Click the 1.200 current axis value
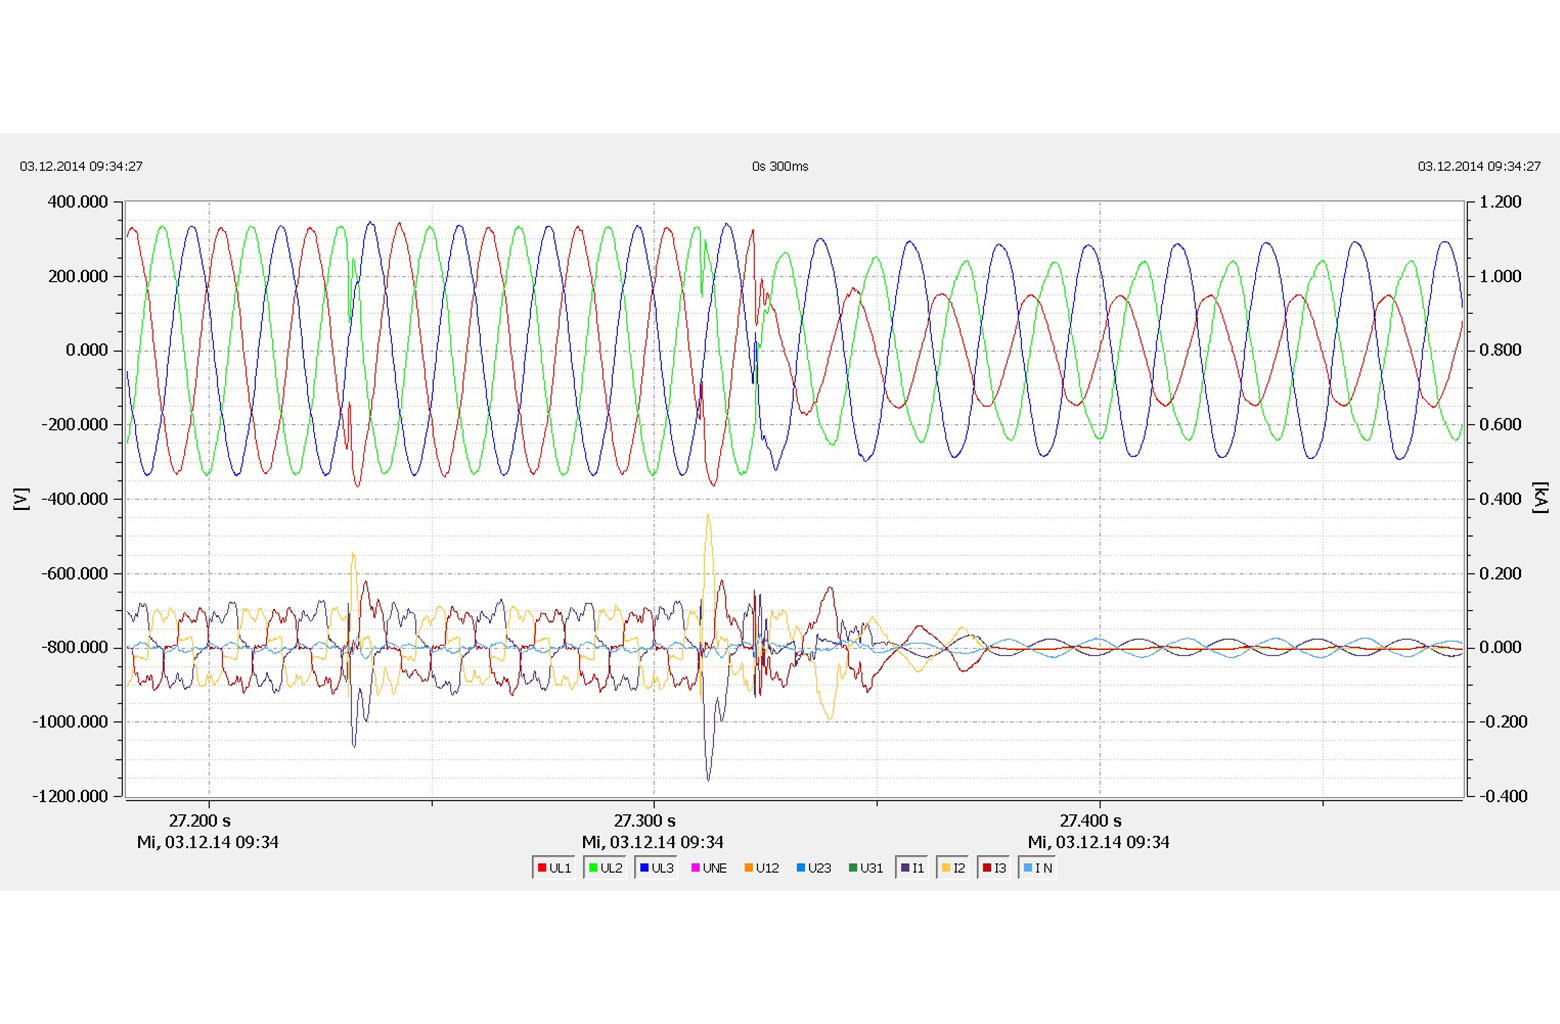1560x1024 pixels. (x=1500, y=202)
